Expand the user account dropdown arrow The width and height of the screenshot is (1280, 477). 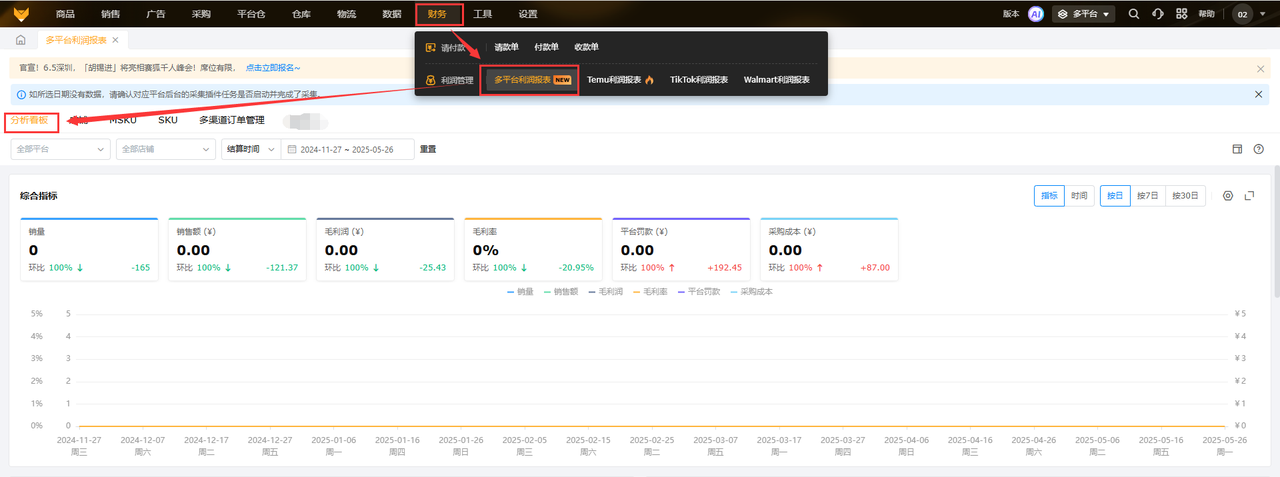(1262, 14)
